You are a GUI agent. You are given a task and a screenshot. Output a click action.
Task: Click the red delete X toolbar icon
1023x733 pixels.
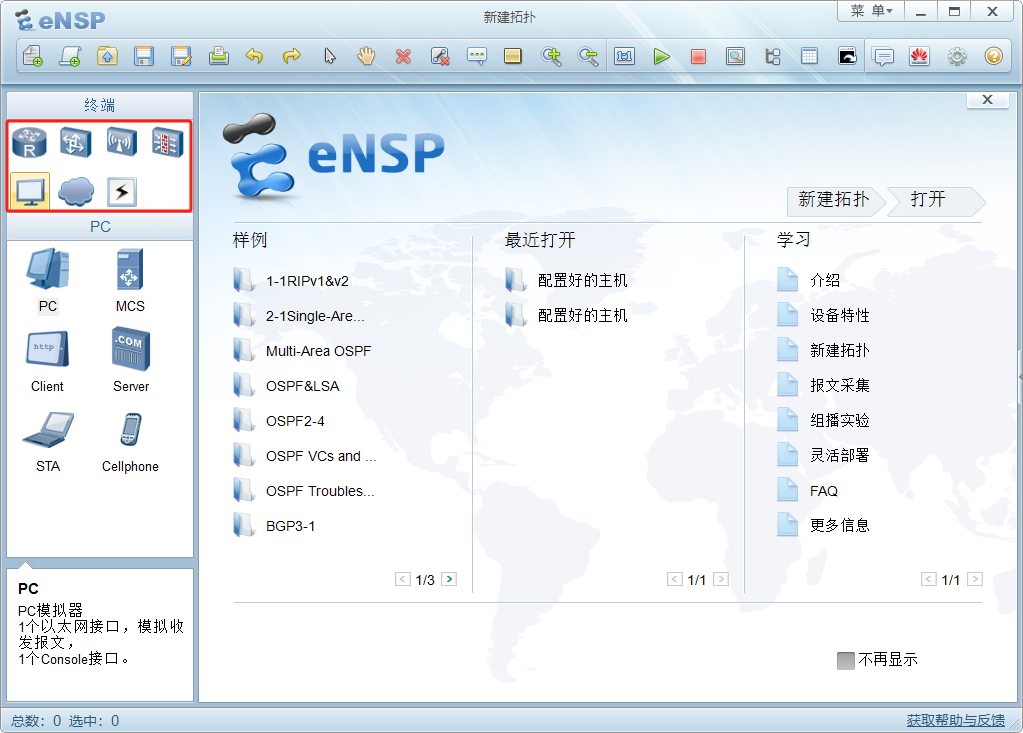coord(403,57)
